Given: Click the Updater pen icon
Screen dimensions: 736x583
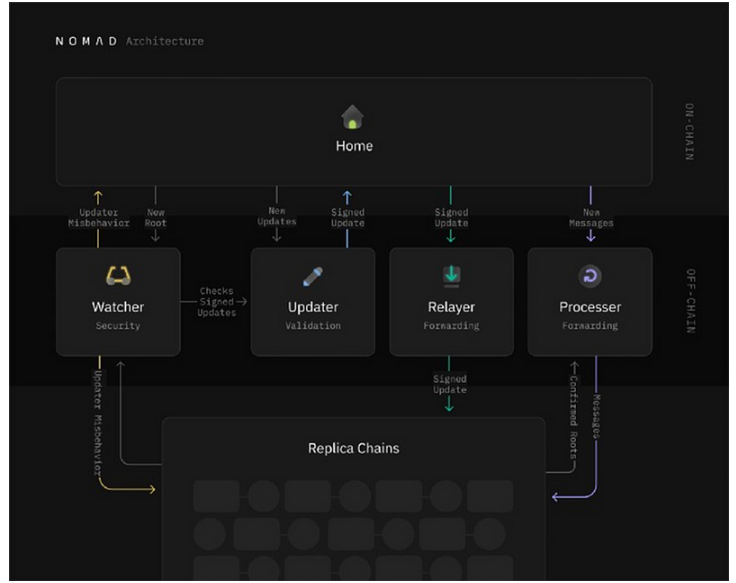Looking at the screenshot, I should [313, 276].
